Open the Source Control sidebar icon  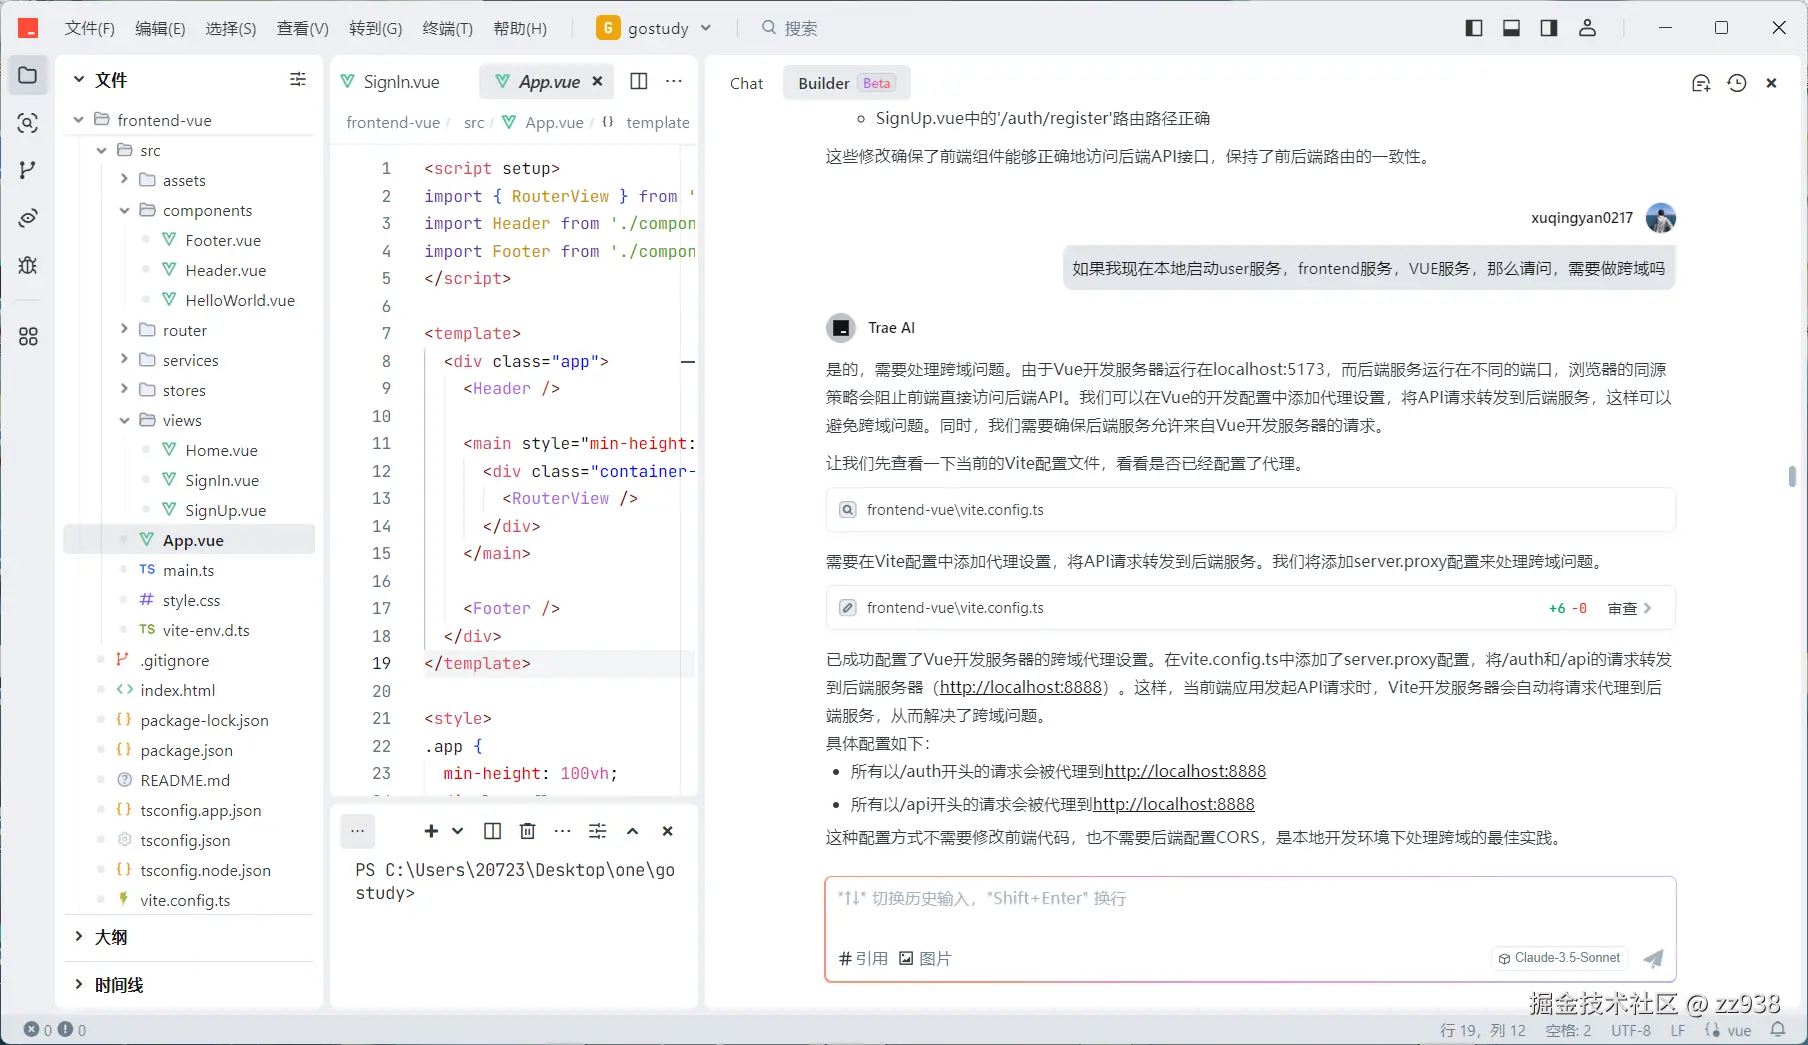coord(28,170)
